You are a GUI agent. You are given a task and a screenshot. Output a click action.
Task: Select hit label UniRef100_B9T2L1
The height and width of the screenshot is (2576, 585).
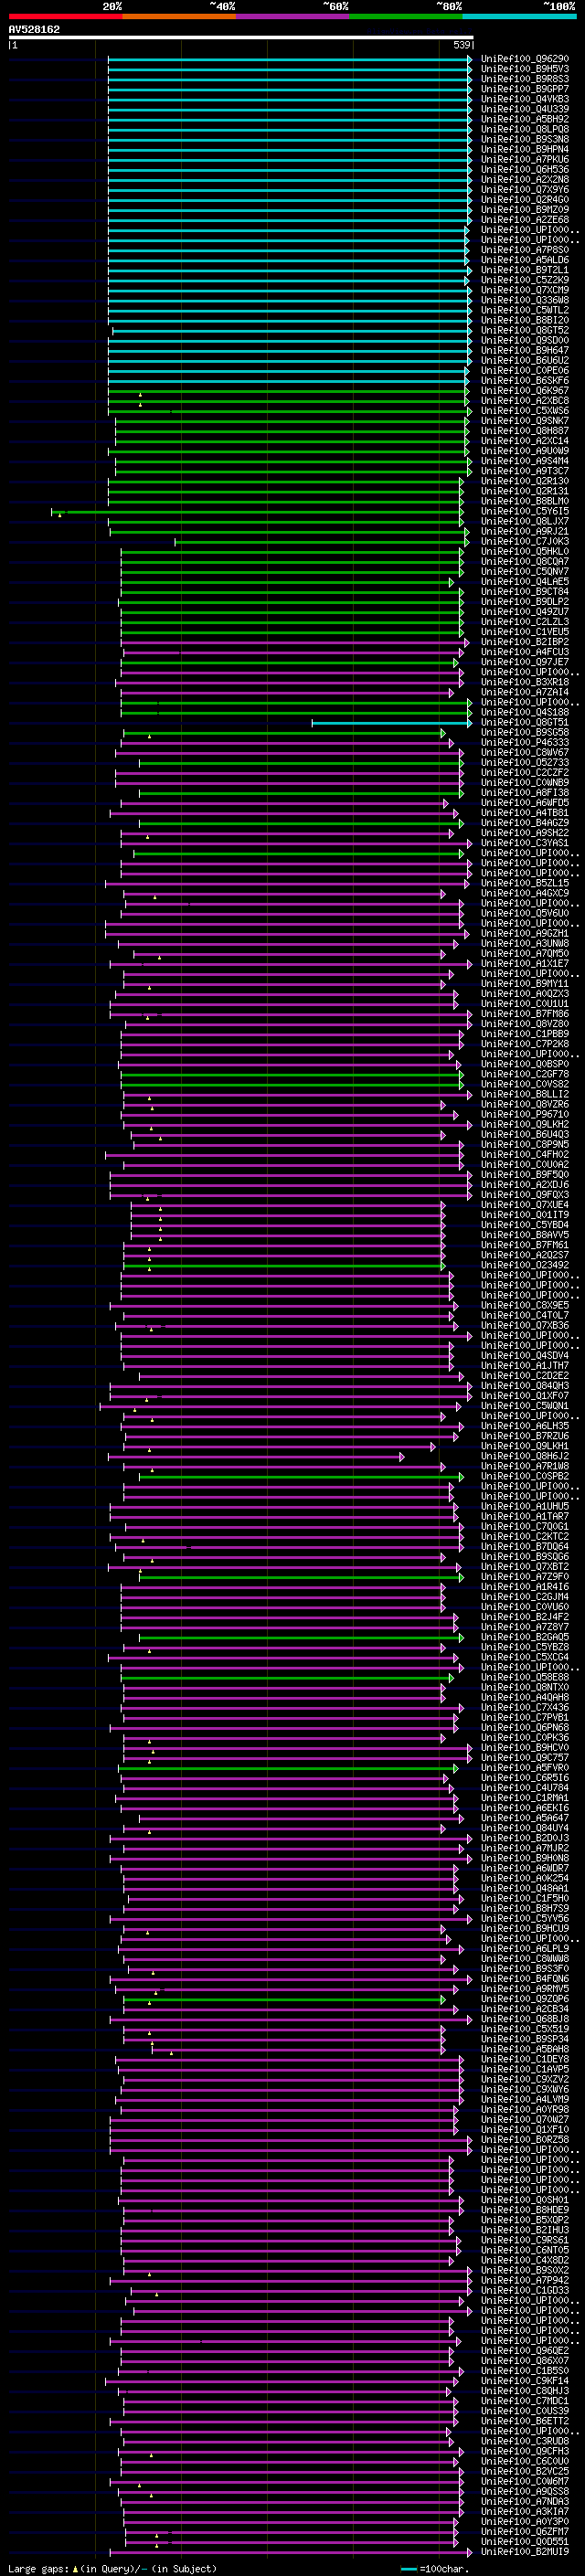coord(525,270)
